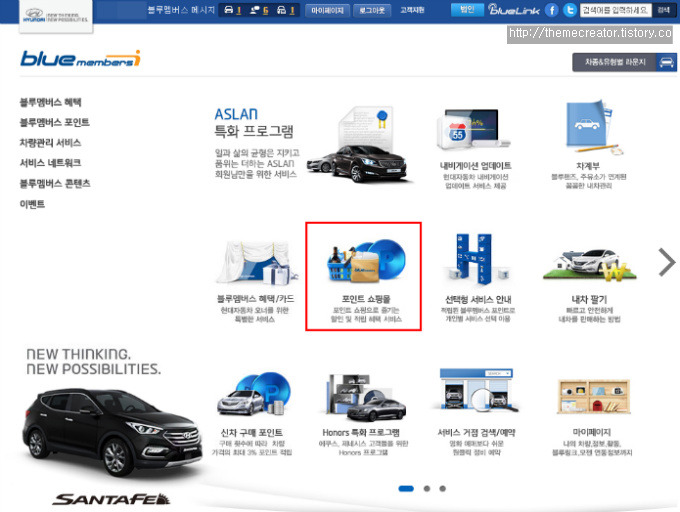Click the third car message icon
The image size is (680, 512).
tap(281, 10)
